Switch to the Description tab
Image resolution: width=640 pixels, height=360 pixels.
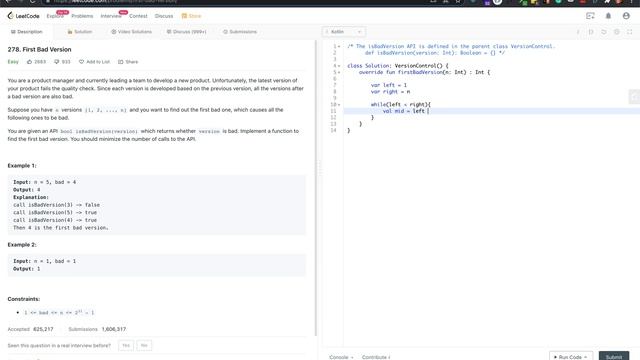(x=26, y=32)
